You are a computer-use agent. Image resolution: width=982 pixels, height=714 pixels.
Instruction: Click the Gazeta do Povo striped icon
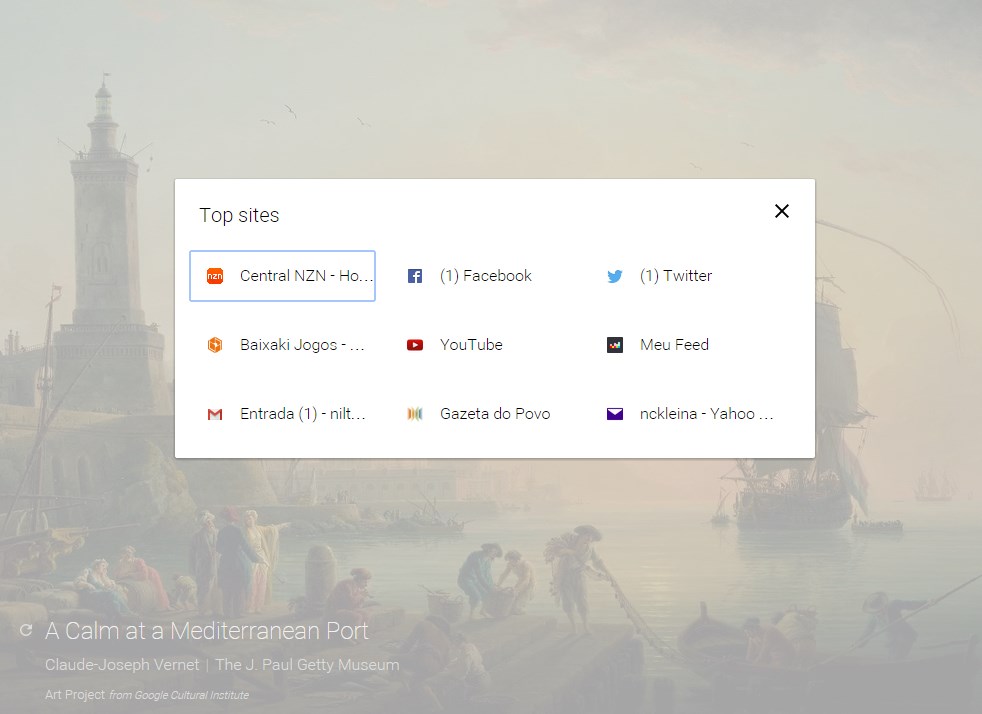[x=415, y=414]
